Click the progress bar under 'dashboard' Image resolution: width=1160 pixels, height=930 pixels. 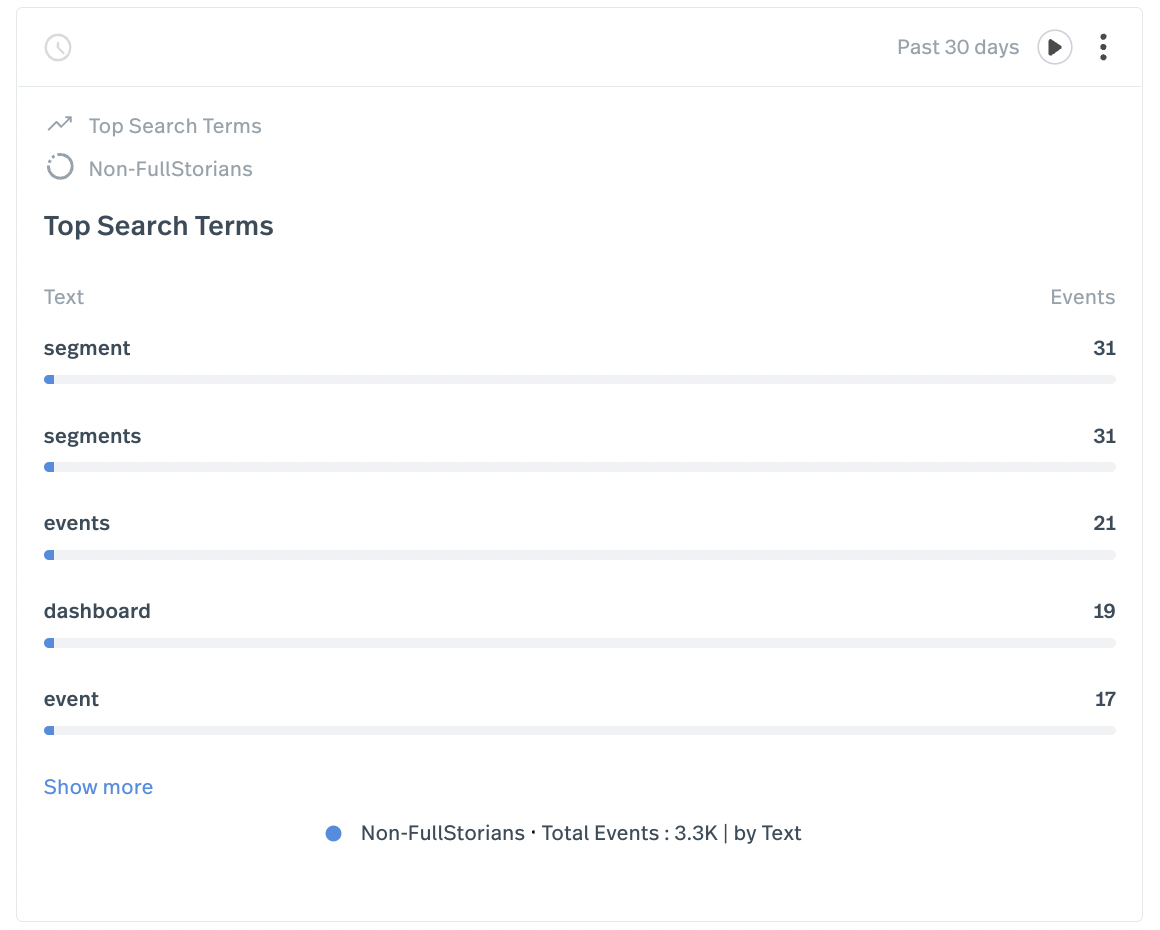click(579, 643)
